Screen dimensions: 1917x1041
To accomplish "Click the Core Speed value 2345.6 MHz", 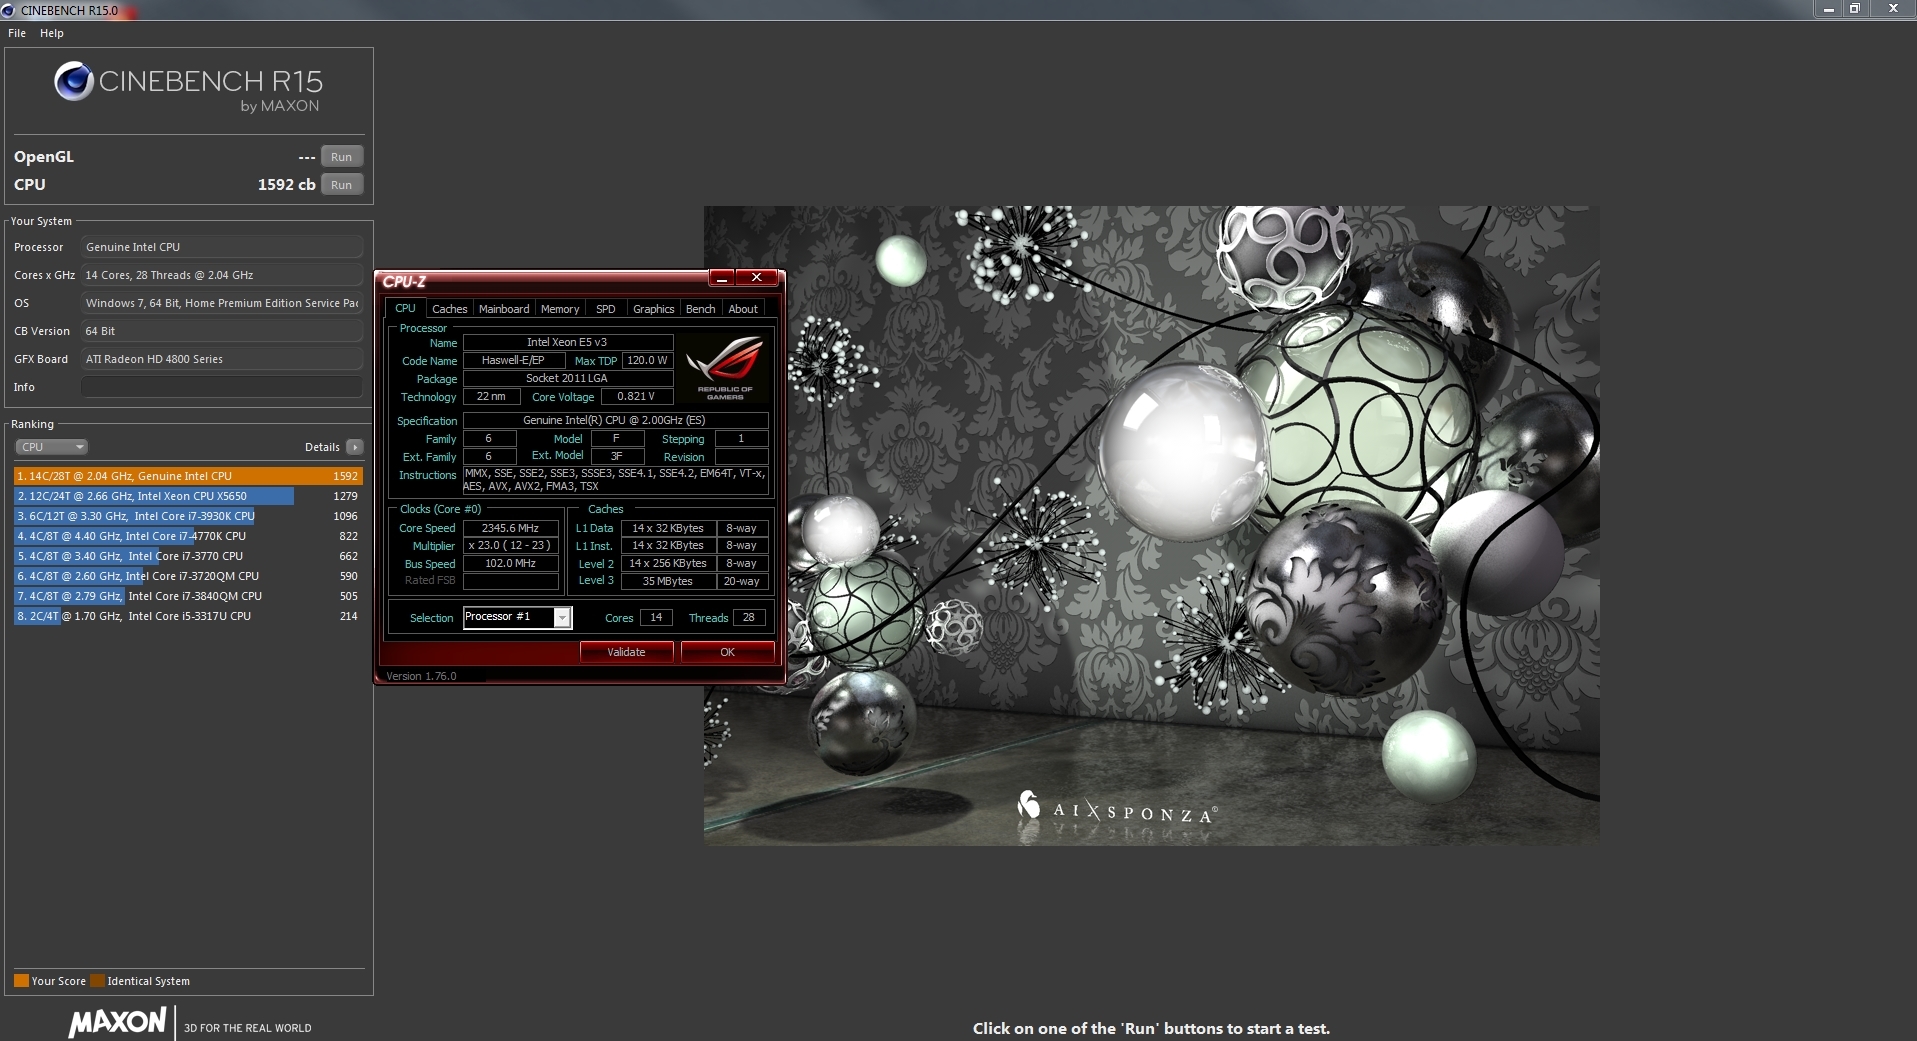I will point(510,528).
